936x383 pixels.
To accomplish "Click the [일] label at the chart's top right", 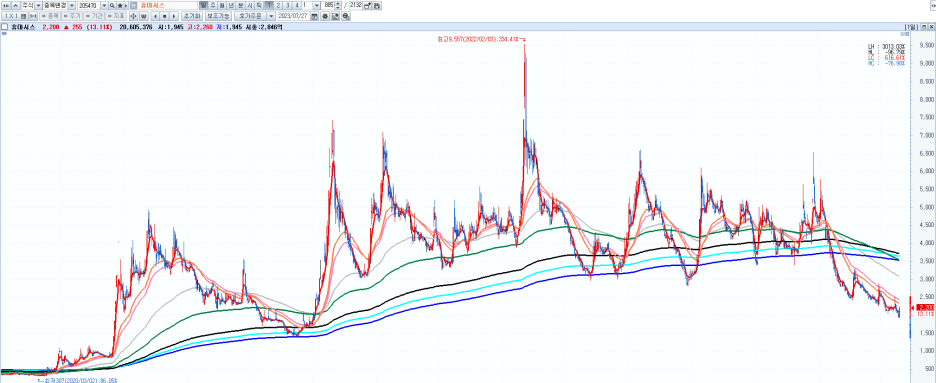I will coord(912,27).
